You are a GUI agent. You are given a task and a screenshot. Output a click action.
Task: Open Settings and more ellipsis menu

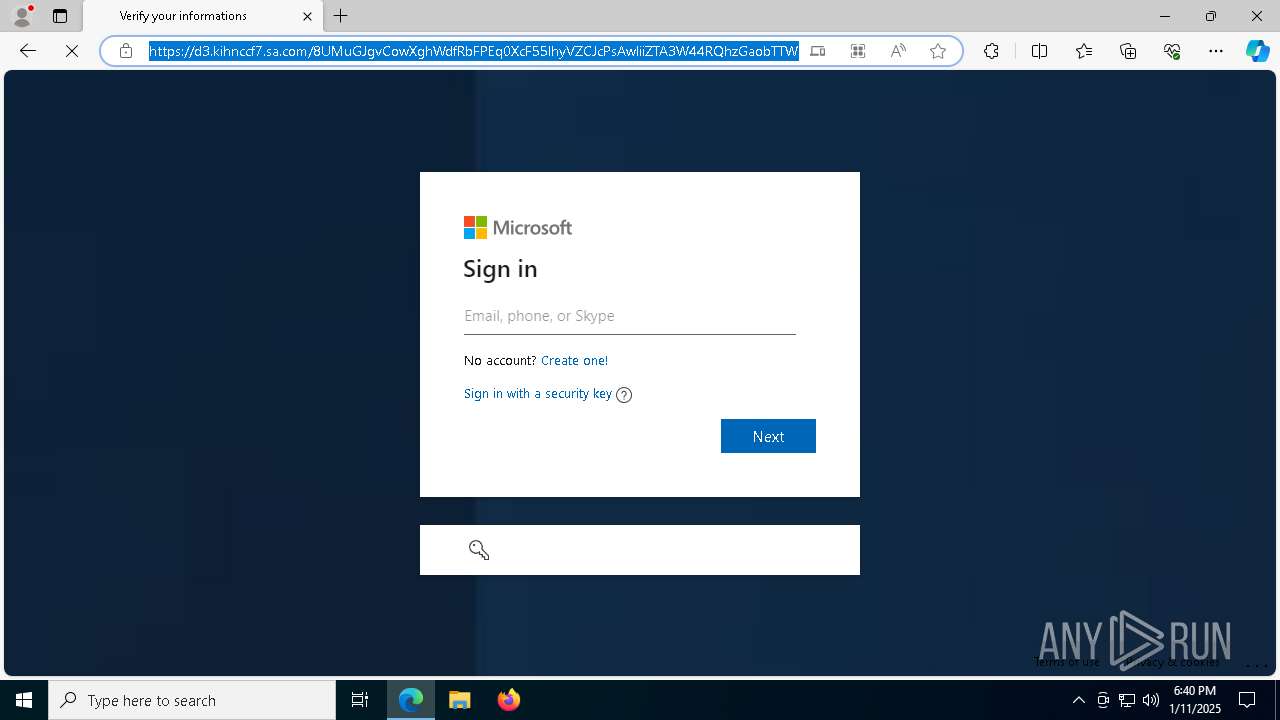tap(1216, 51)
